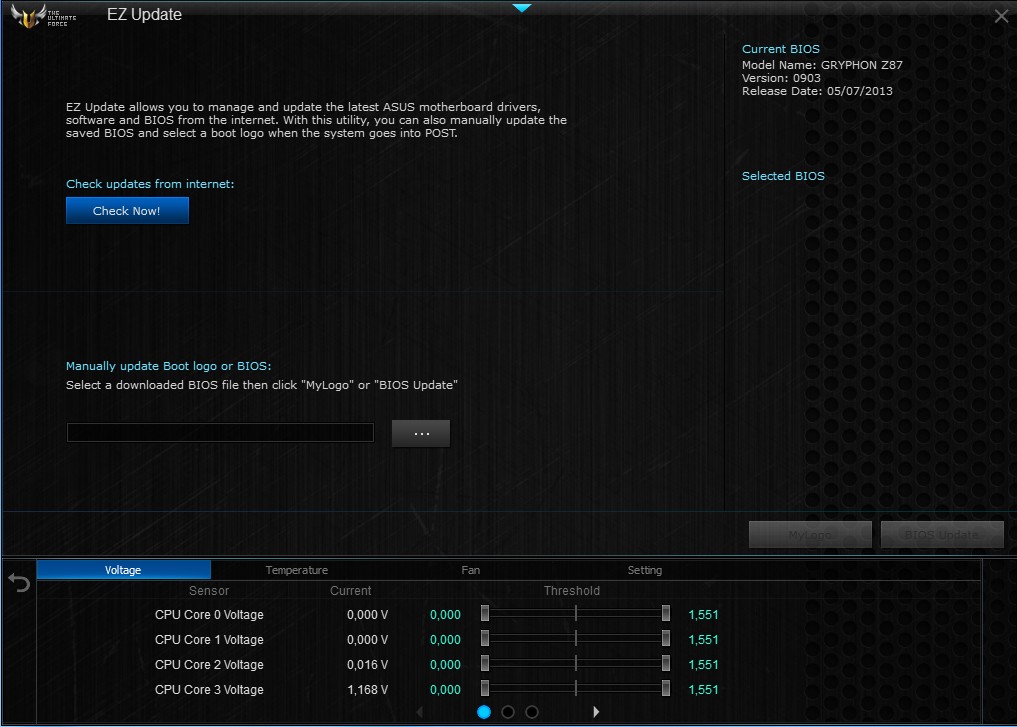Click CPU Core 1 maximum threshold value 1,551

(x=703, y=640)
